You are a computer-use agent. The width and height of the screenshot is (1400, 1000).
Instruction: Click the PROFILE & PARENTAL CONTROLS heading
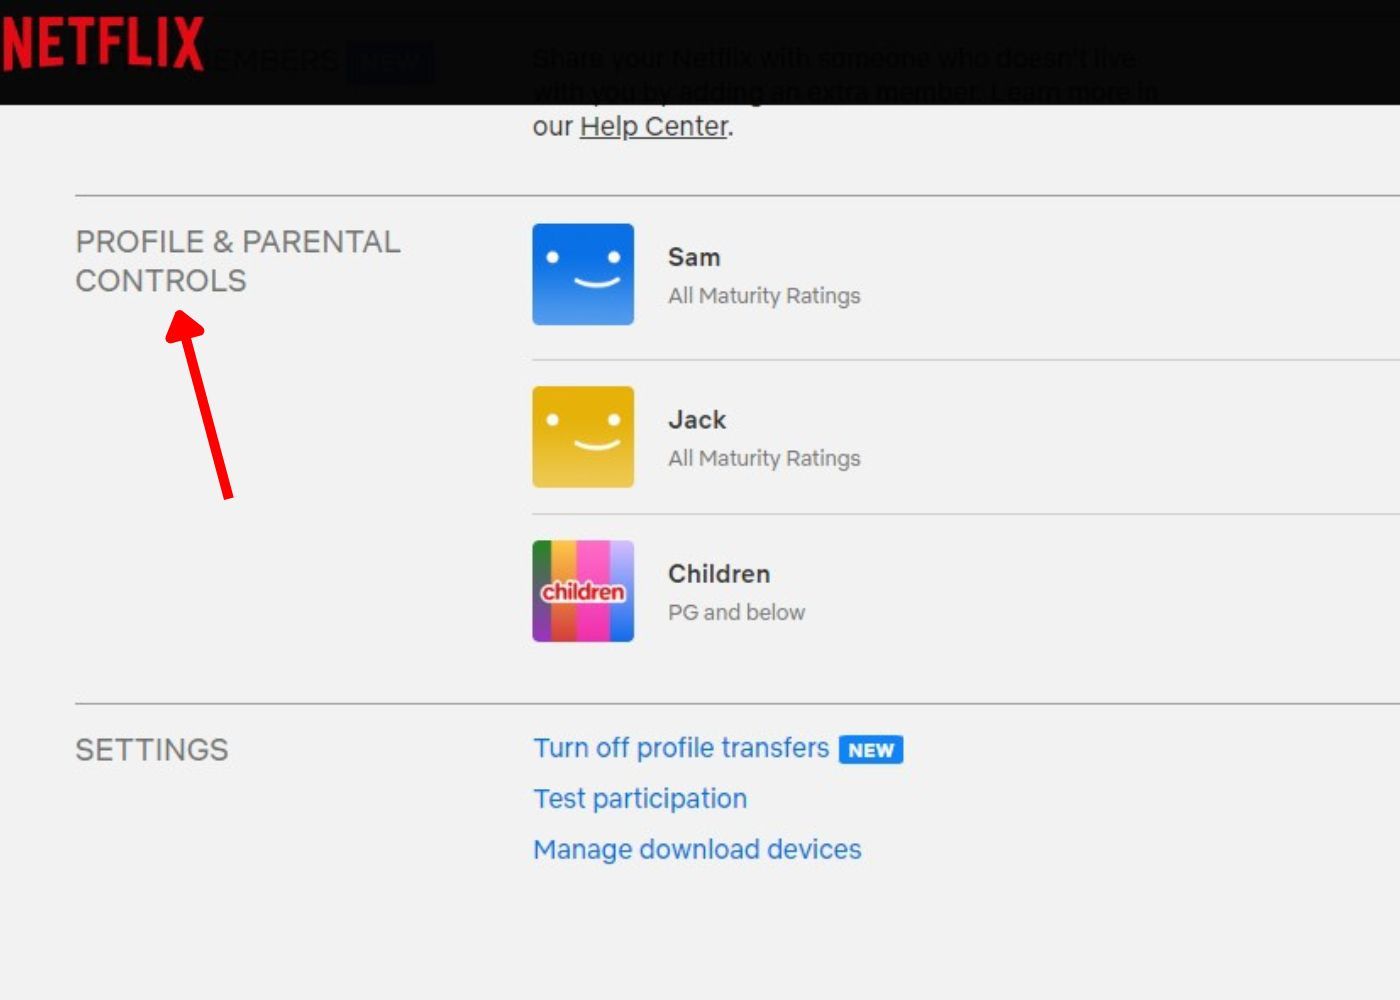tap(238, 260)
